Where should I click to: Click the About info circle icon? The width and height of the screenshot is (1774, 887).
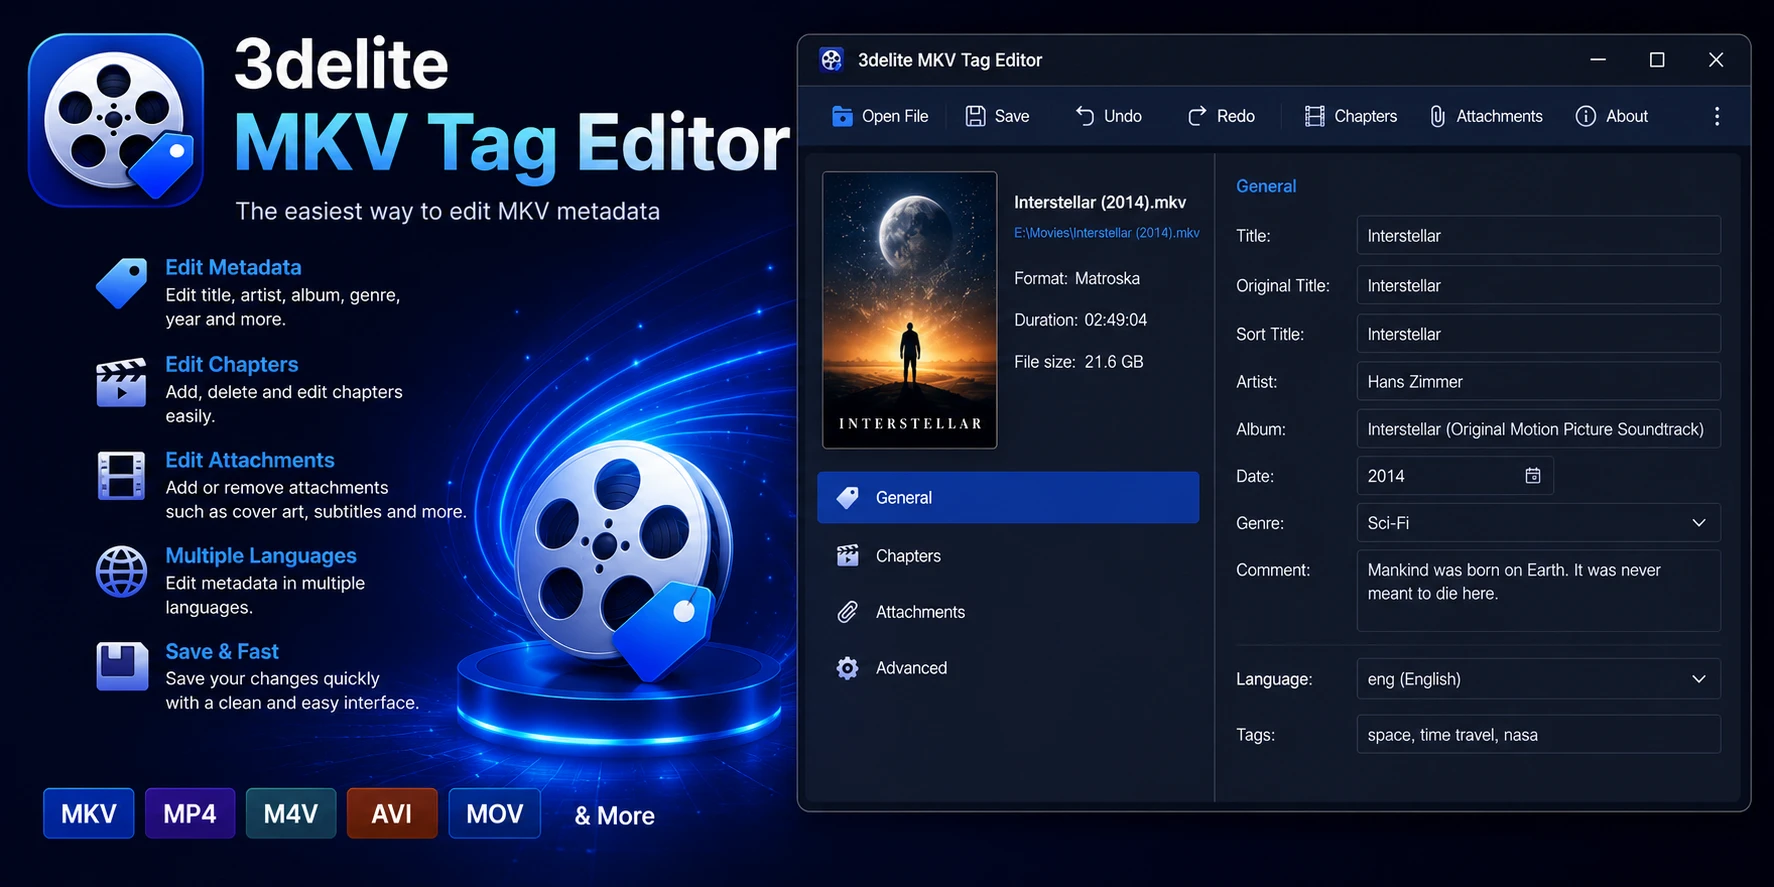1586,116
